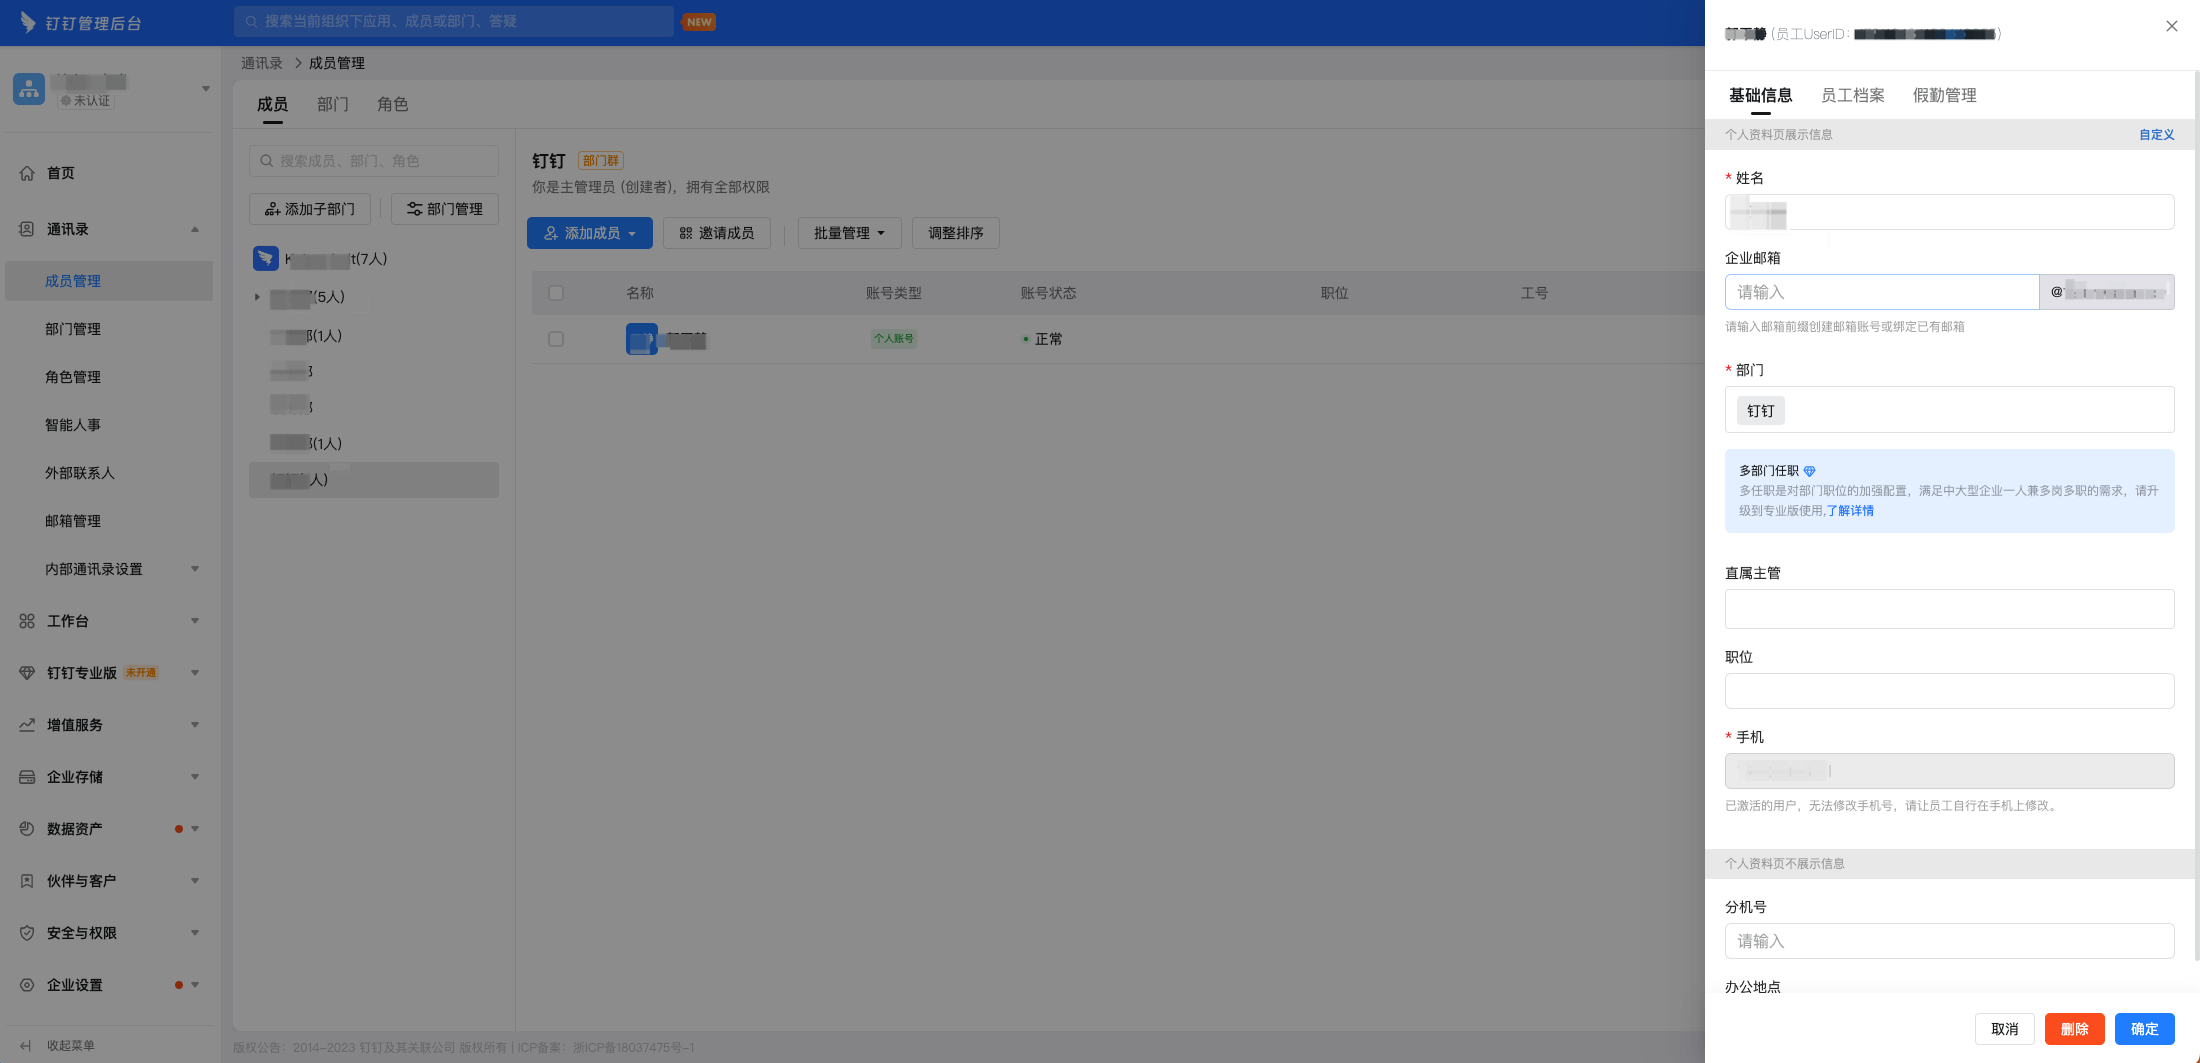Click the 自定义 link

2157,135
